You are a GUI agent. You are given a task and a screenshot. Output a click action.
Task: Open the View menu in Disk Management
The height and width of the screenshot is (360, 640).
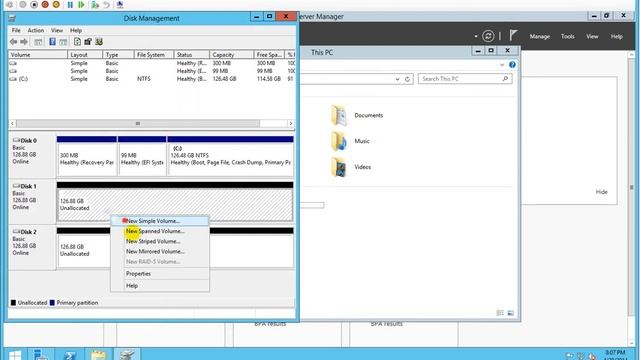pos(57,31)
